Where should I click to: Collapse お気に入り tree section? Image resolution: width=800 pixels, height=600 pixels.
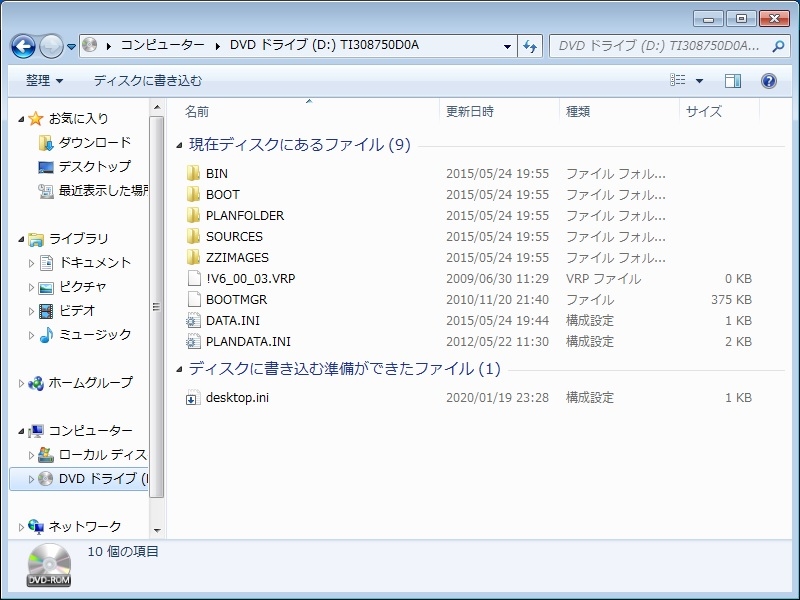21,119
